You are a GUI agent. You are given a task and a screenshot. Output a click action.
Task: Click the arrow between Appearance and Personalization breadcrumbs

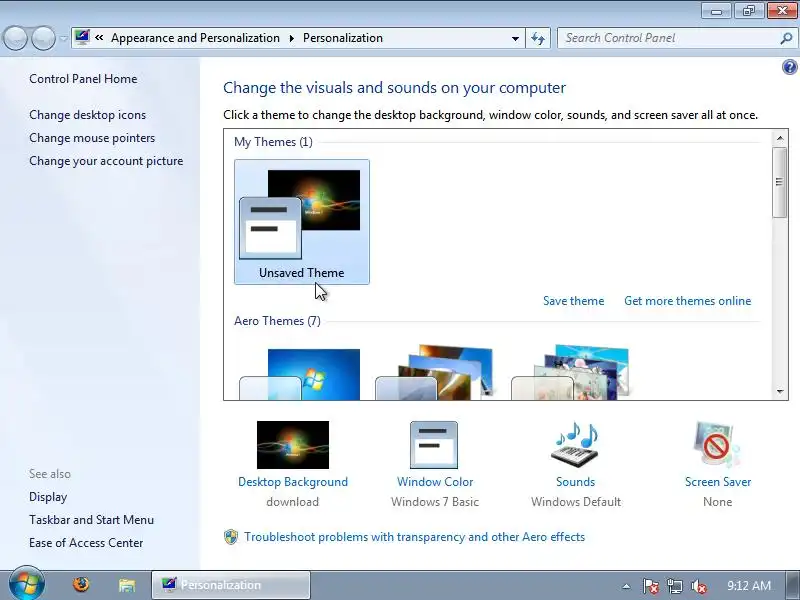click(292, 38)
